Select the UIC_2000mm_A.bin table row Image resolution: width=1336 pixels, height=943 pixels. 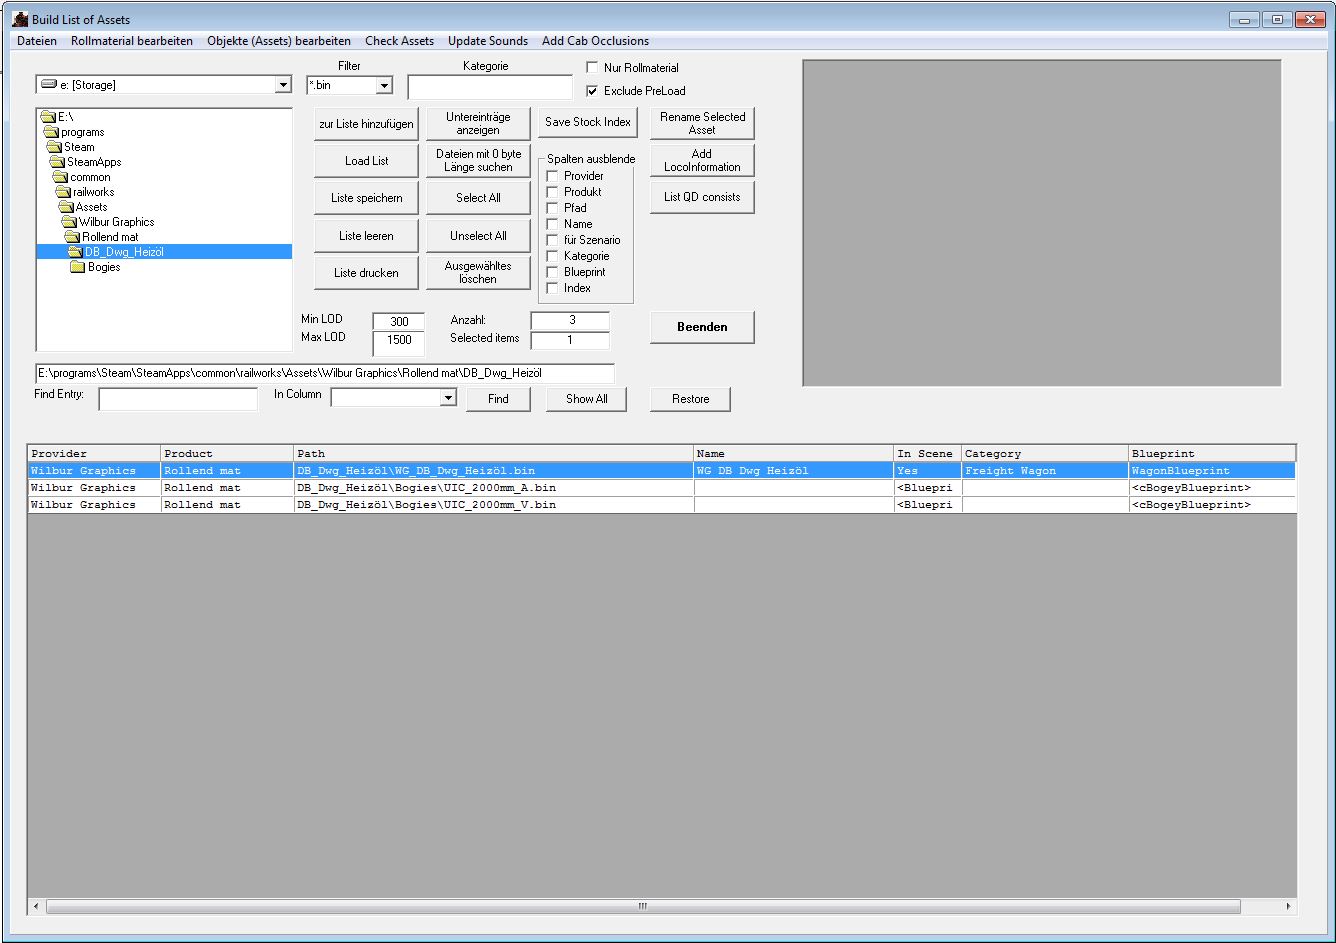(x=661, y=488)
